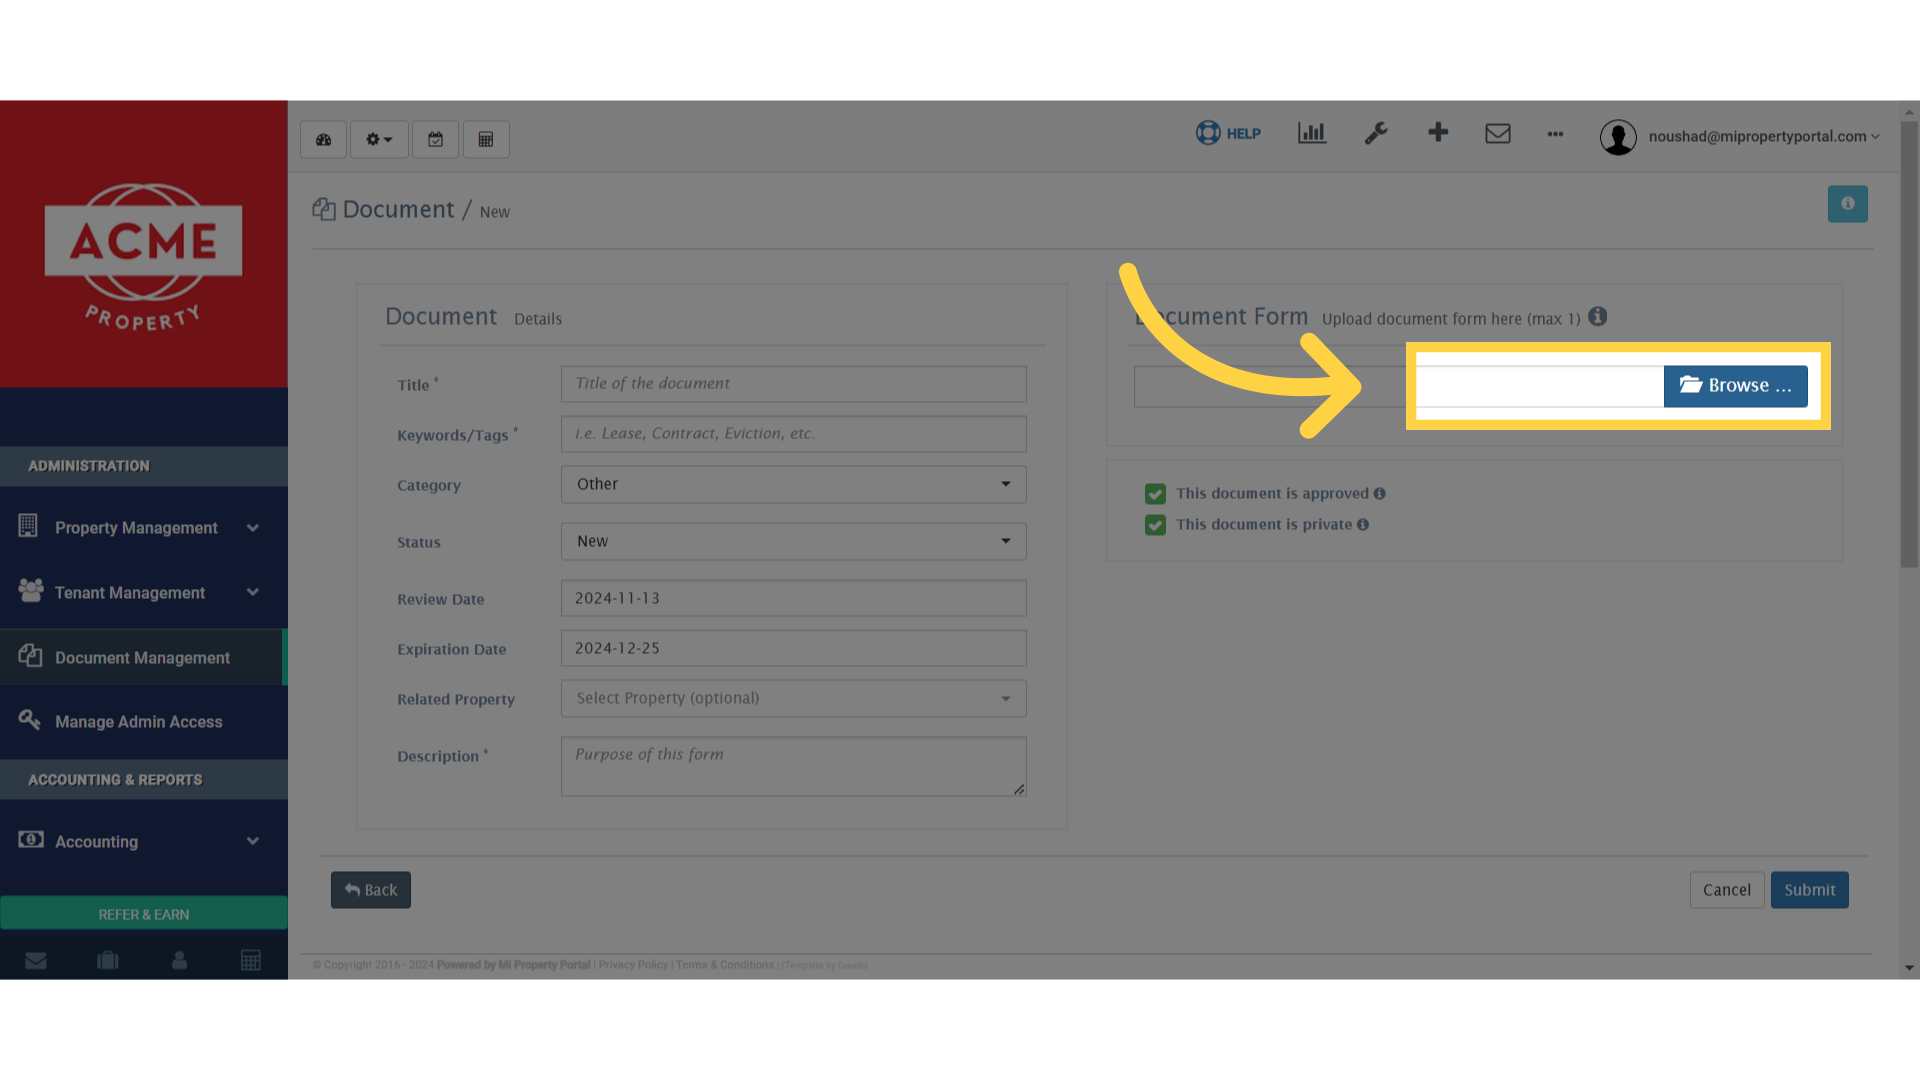This screenshot has height=1080, width=1920.
Task: Expand Tenant Management menu
Action: pyautogui.click(x=144, y=593)
